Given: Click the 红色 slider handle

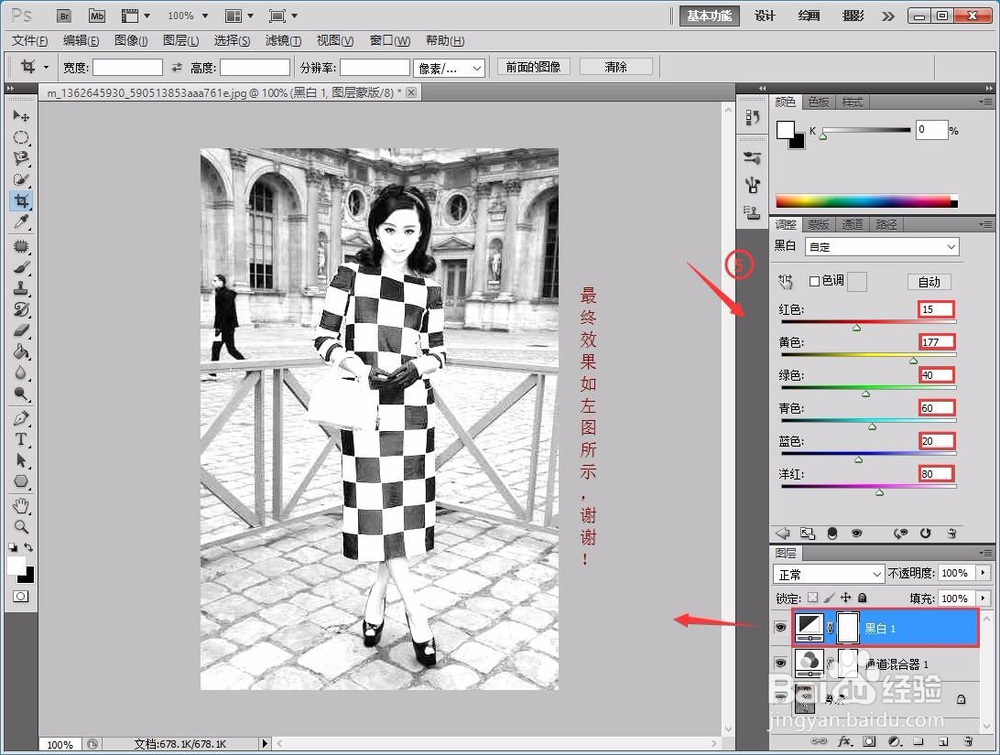Looking at the screenshot, I should [857, 328].
